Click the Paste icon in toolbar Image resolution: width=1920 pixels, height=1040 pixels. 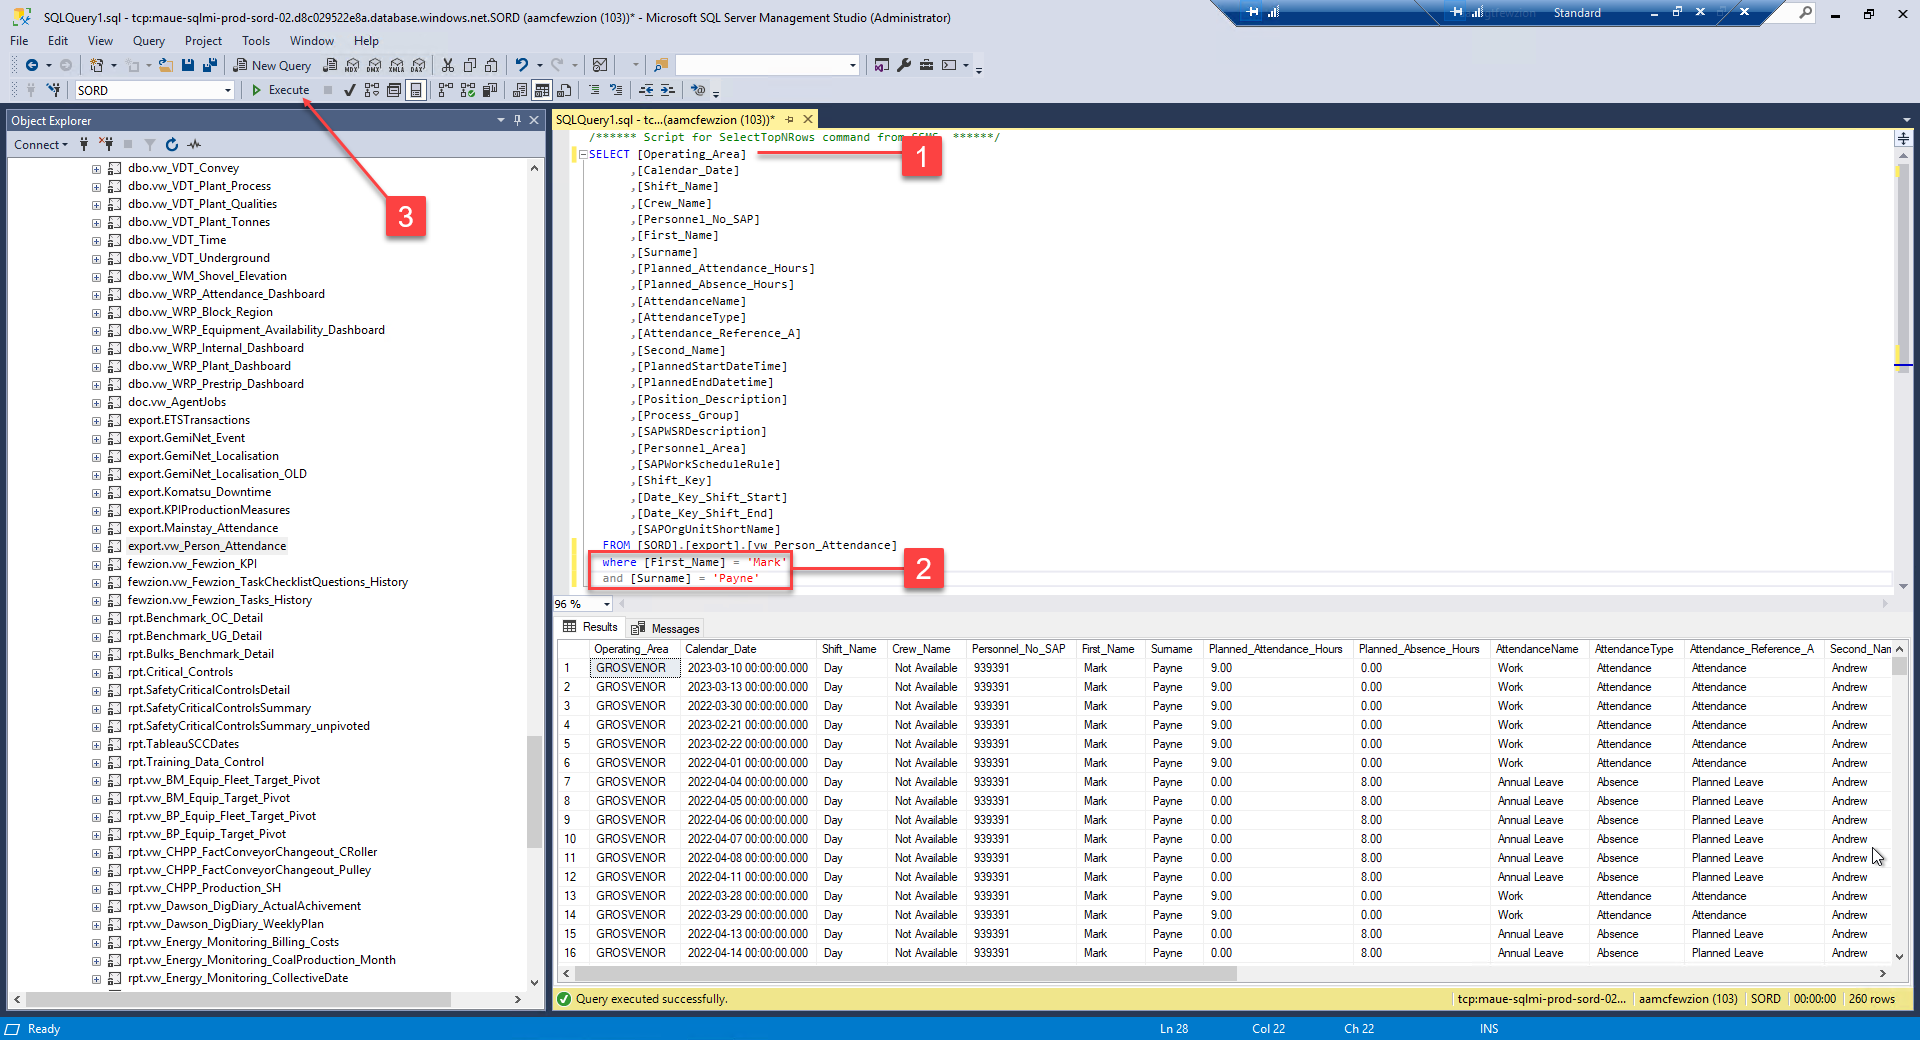[491, 65]
